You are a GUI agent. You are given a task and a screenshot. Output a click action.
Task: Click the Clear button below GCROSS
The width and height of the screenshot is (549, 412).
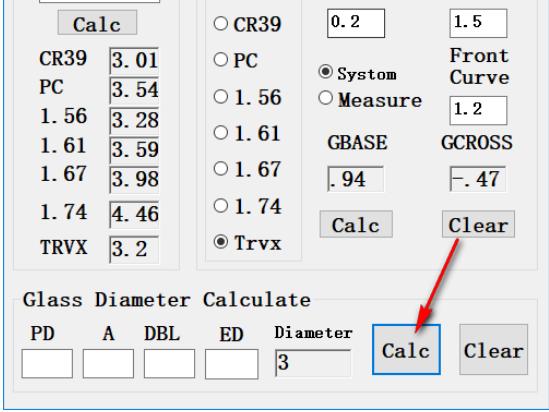478,224
